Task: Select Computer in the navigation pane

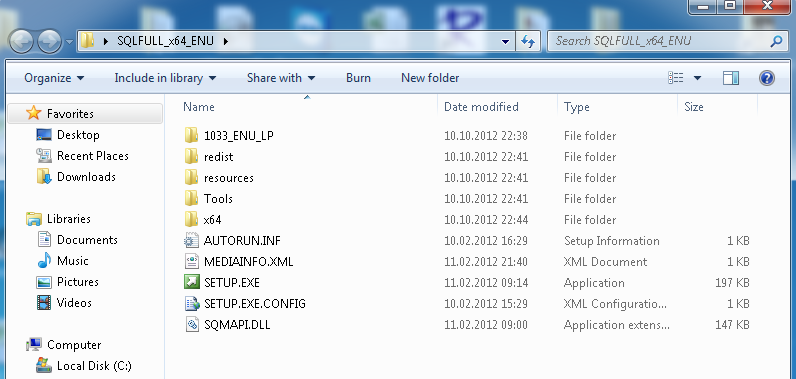Action: [x=74, y=344]
